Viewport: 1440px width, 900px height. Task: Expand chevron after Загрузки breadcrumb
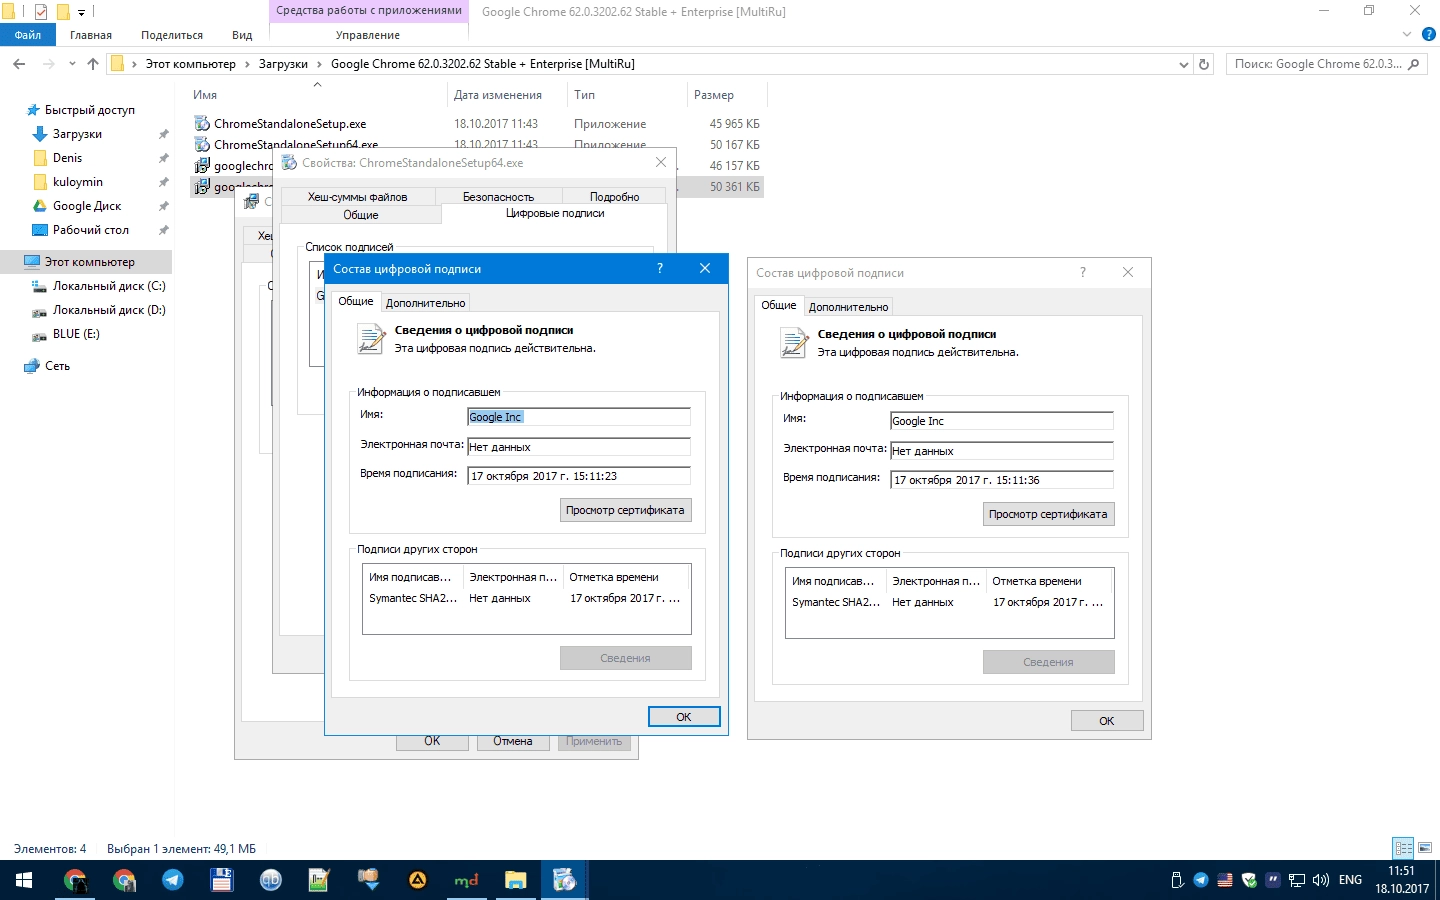click(x=319, y=64)
